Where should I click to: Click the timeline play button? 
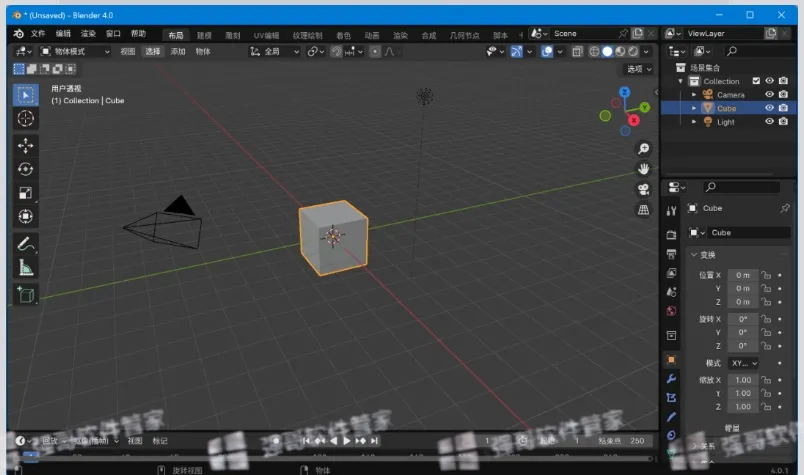[x=347, y=440]
